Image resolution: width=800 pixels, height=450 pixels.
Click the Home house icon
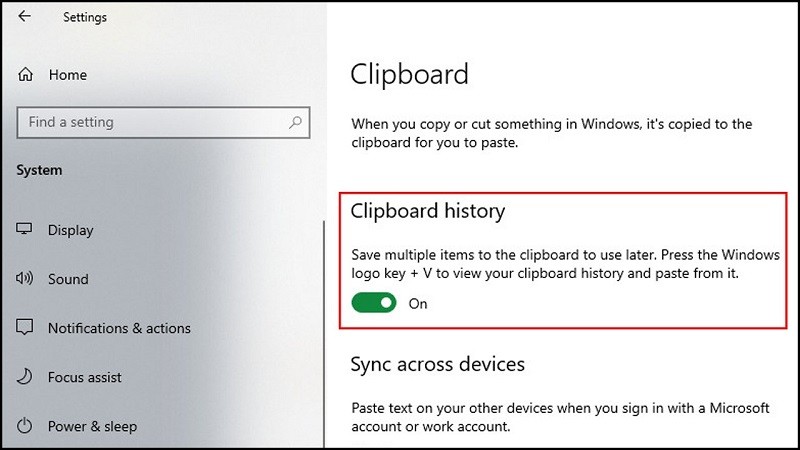25,75
